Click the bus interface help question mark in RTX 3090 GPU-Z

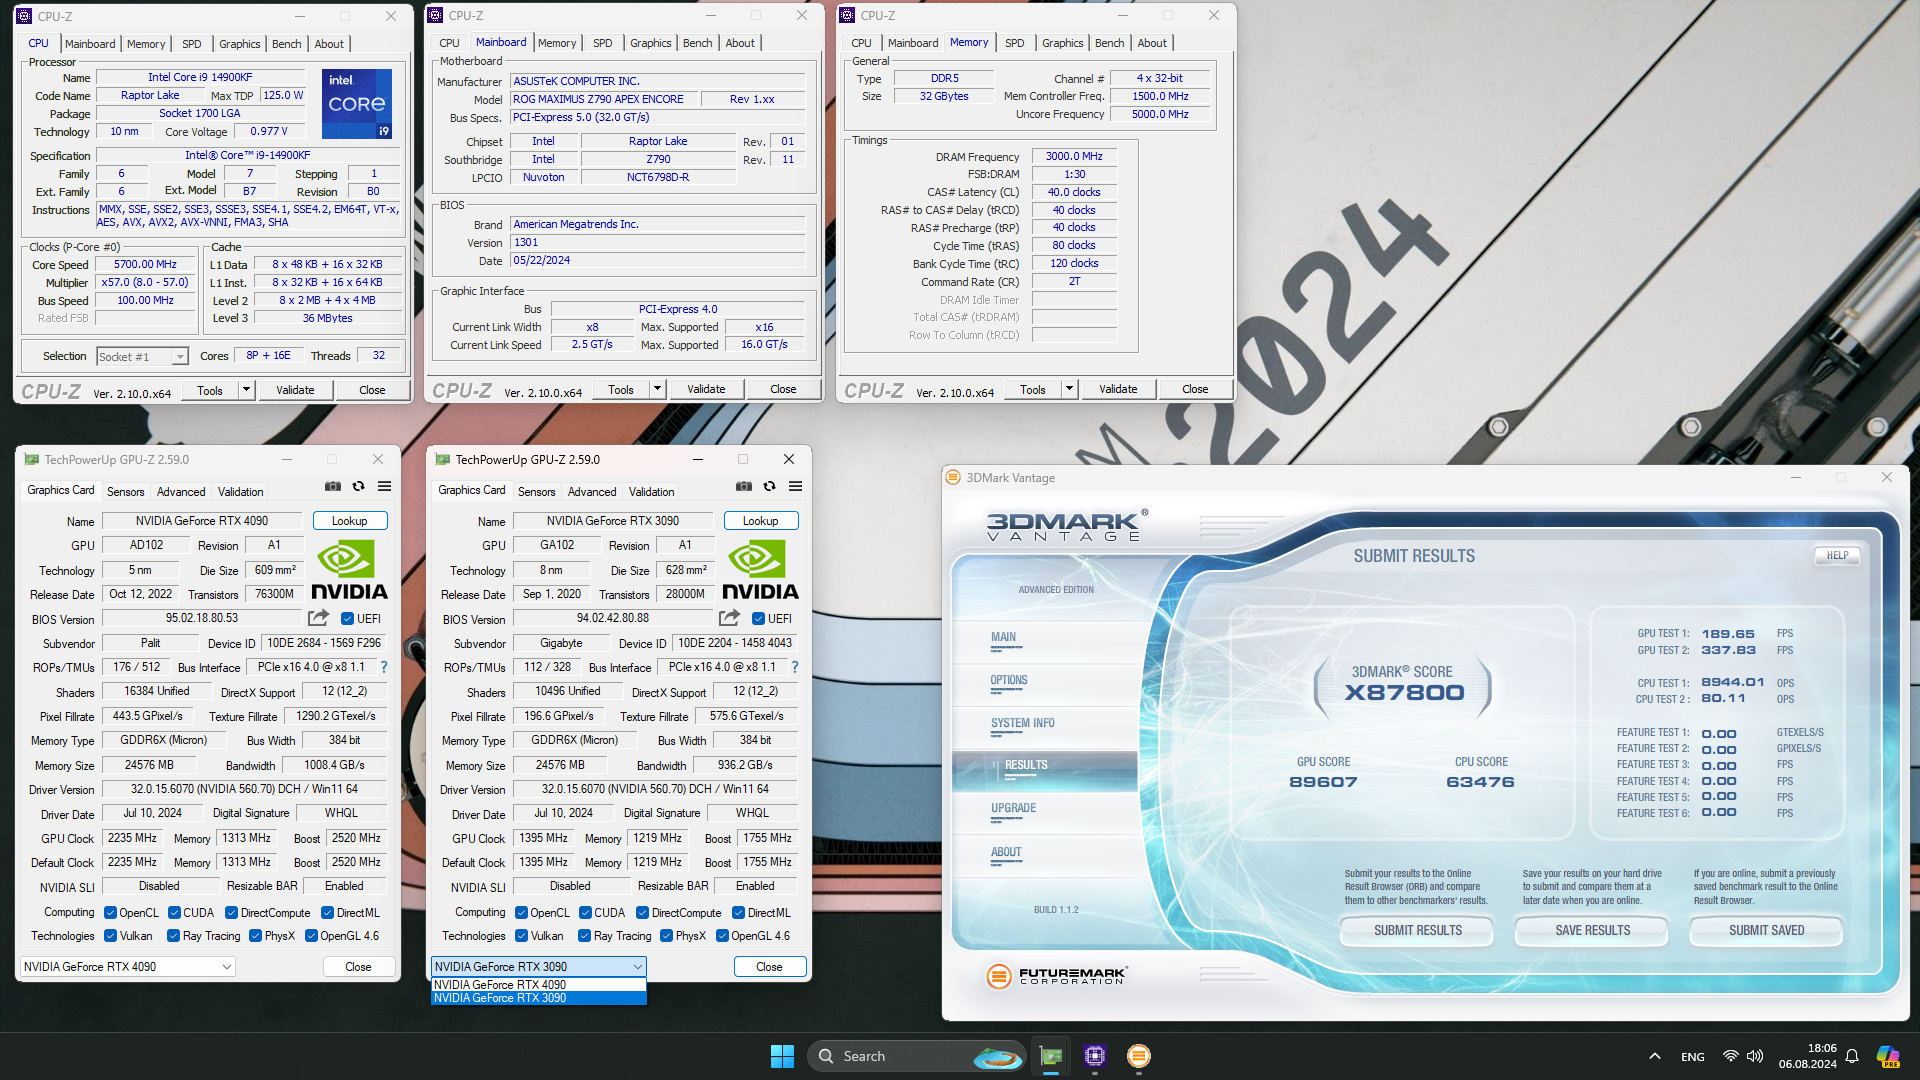click(795, 667)
